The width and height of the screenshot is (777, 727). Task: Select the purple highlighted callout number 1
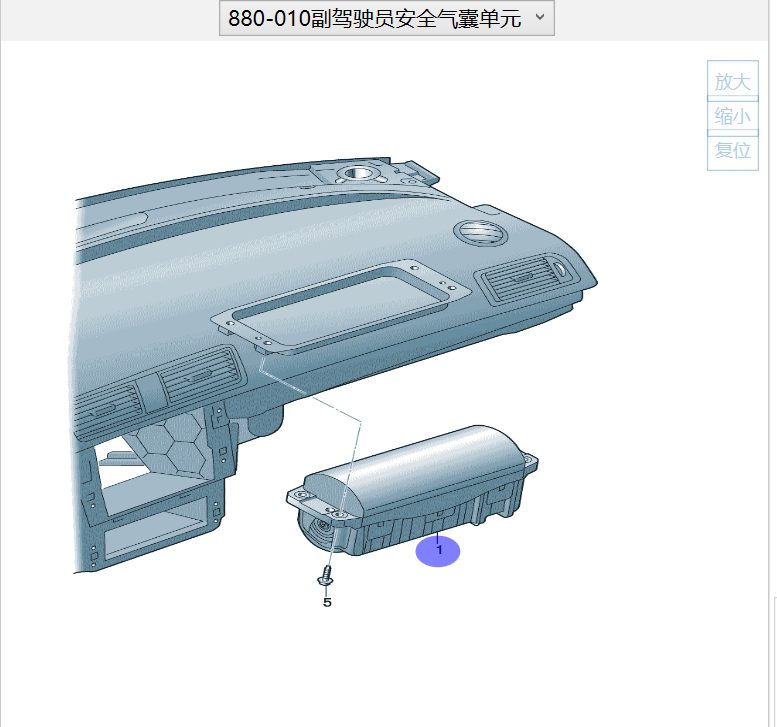pyautogui.click(x=438, y=550)
